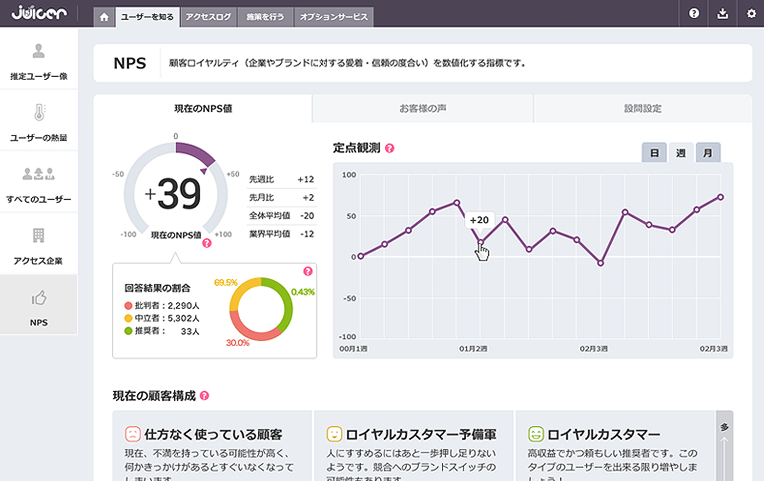This screenshot has height=481, width=764.
Task: Open the アクセスログ menu tab
Action: pos(209,17)
